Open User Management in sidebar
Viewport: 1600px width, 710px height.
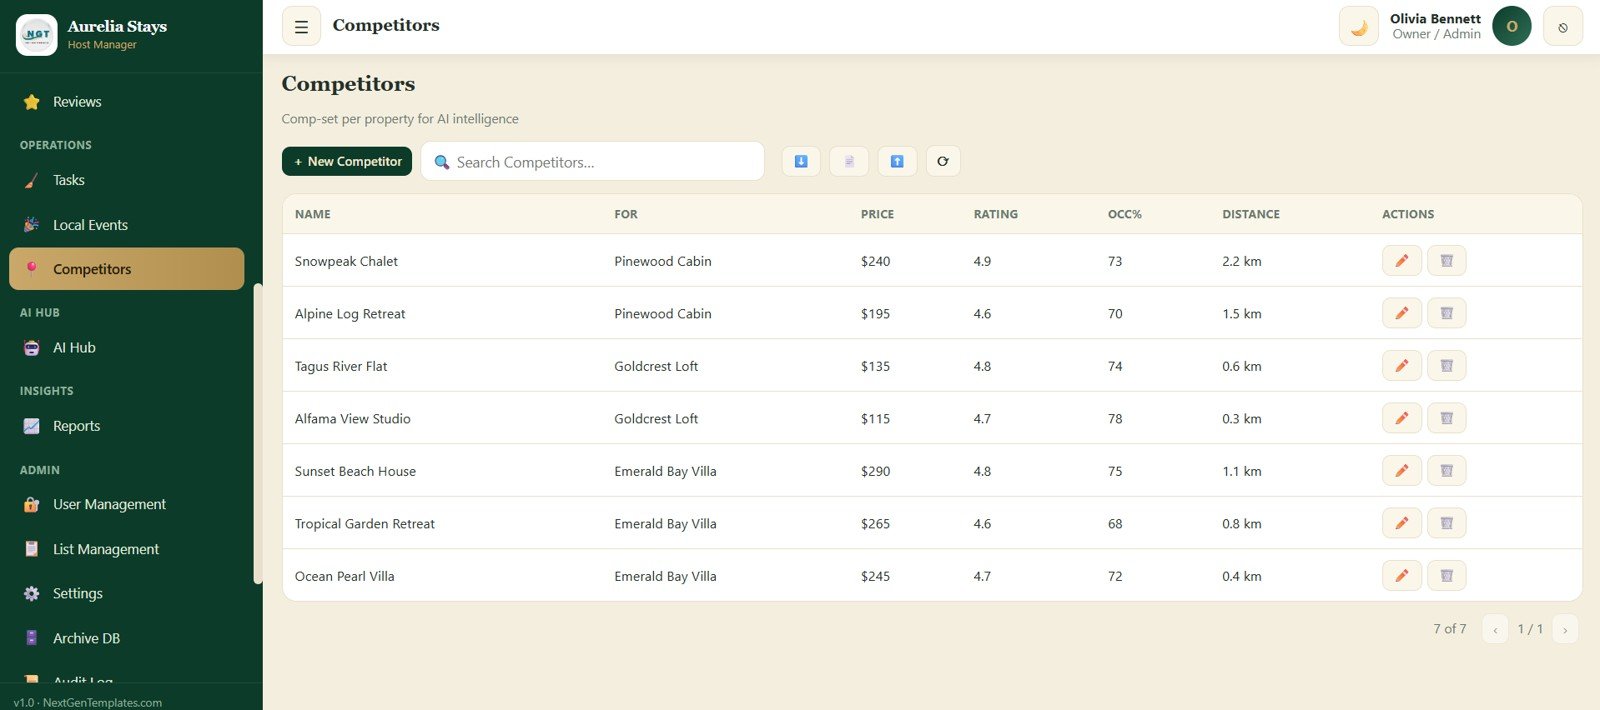point(126,505)
